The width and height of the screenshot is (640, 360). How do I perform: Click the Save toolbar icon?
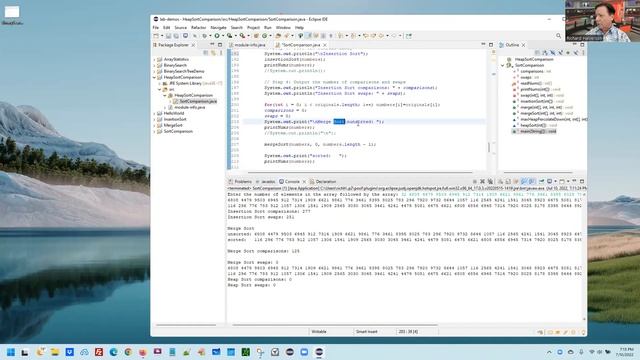(168, 36)
